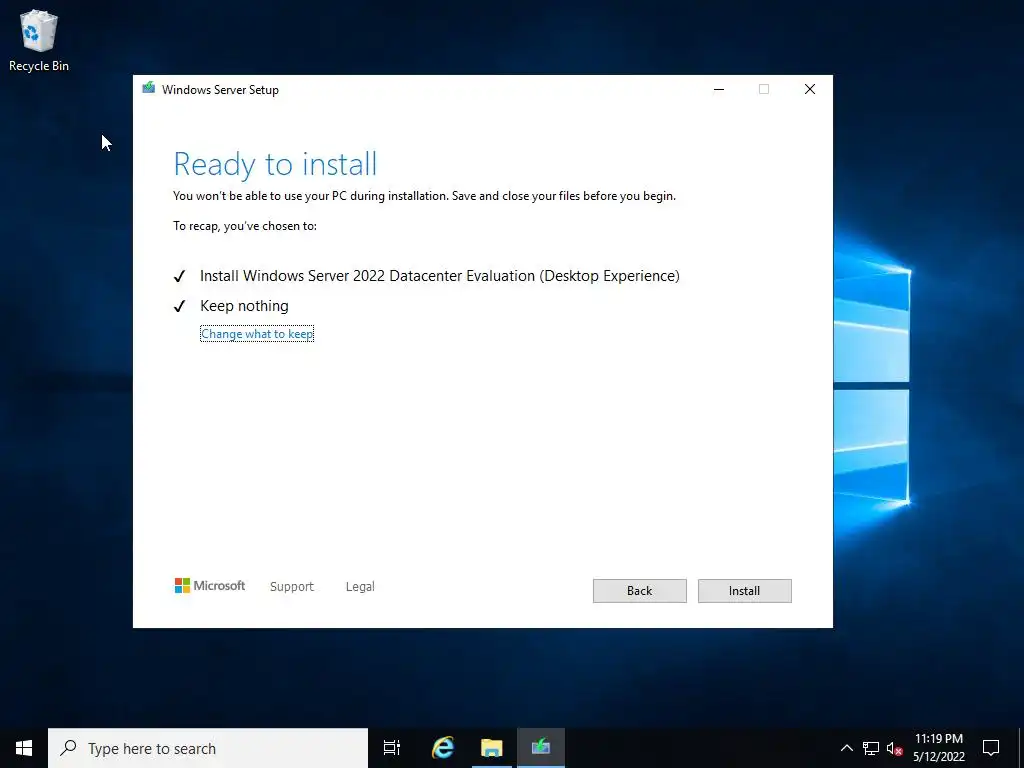Click the muted volume tray icon

pos(894,748)
